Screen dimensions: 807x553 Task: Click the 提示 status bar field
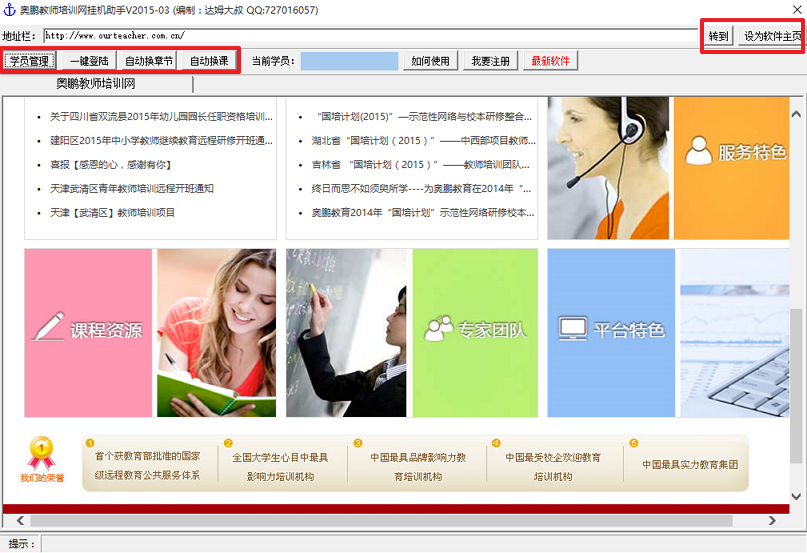point(423,544)
